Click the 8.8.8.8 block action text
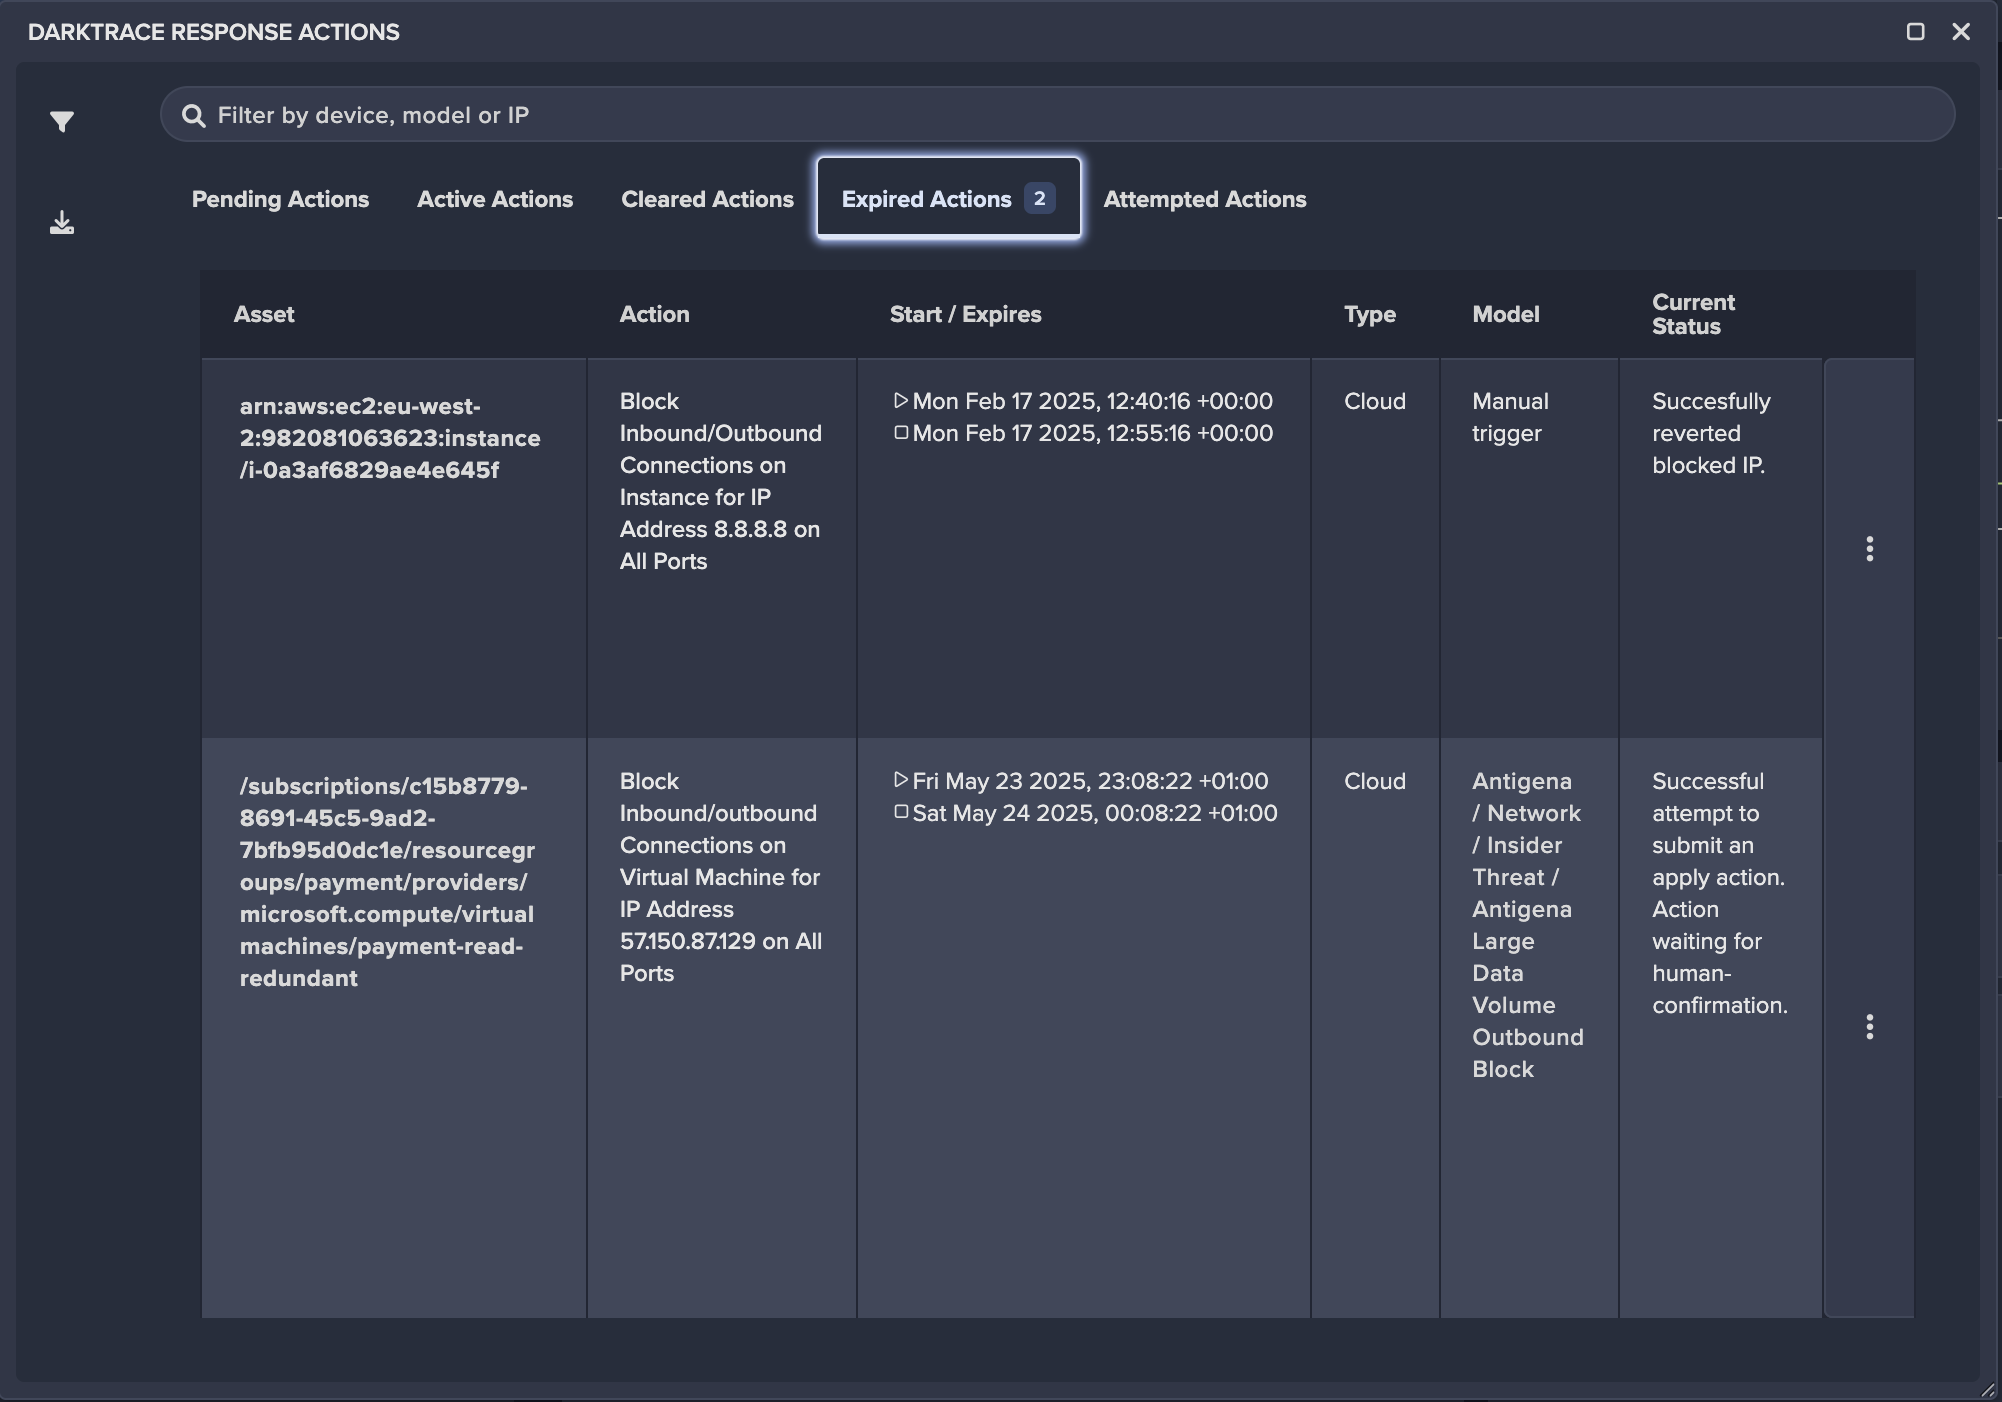 [x=720, y=481]
